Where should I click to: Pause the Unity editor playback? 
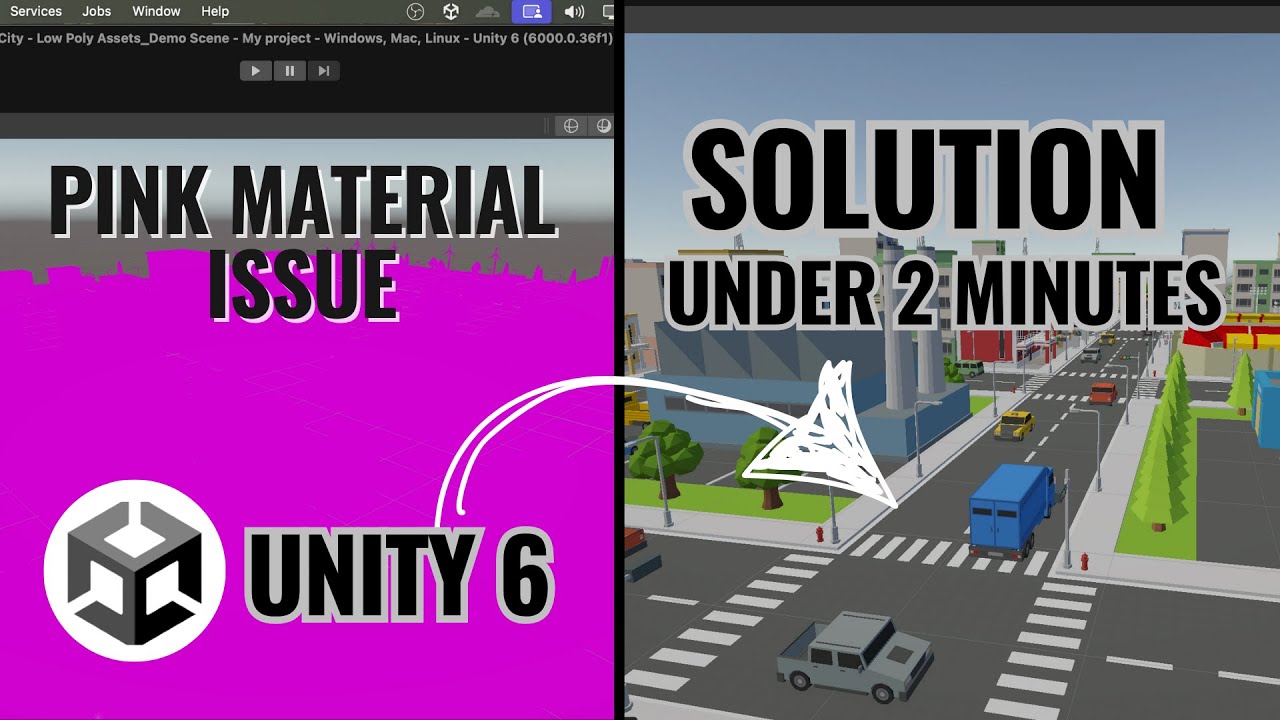tap(290, 71)
